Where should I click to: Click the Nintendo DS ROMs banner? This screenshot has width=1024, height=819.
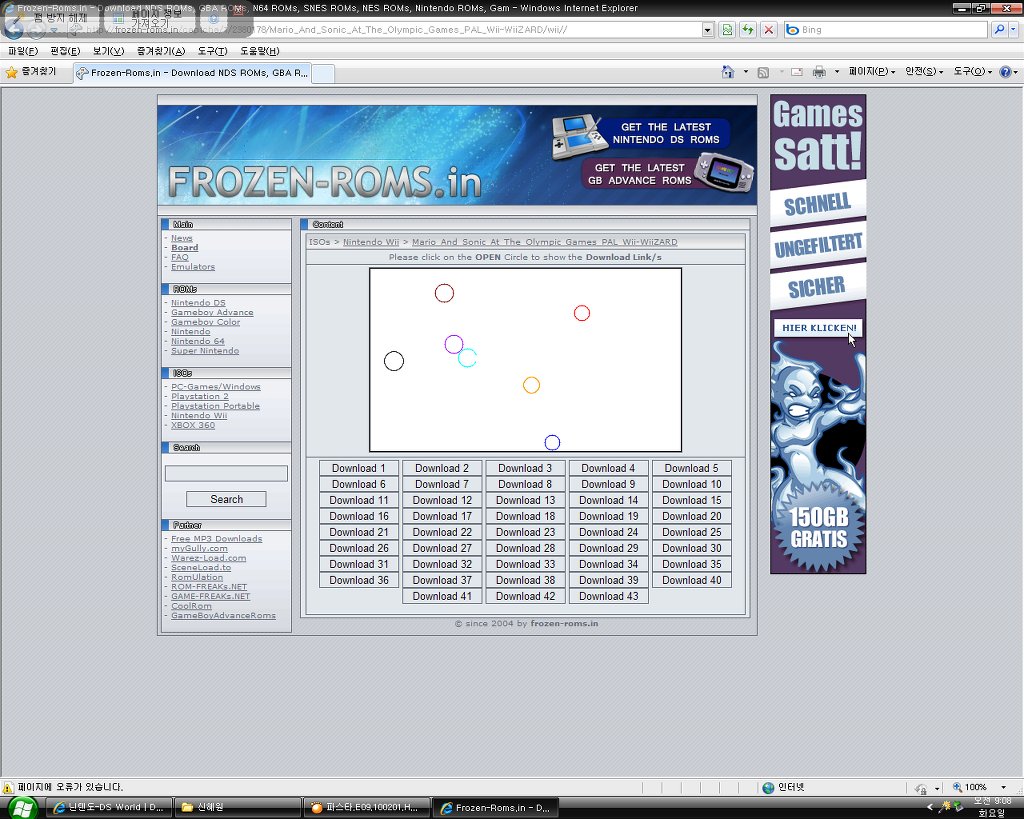(x=640, y=135)
